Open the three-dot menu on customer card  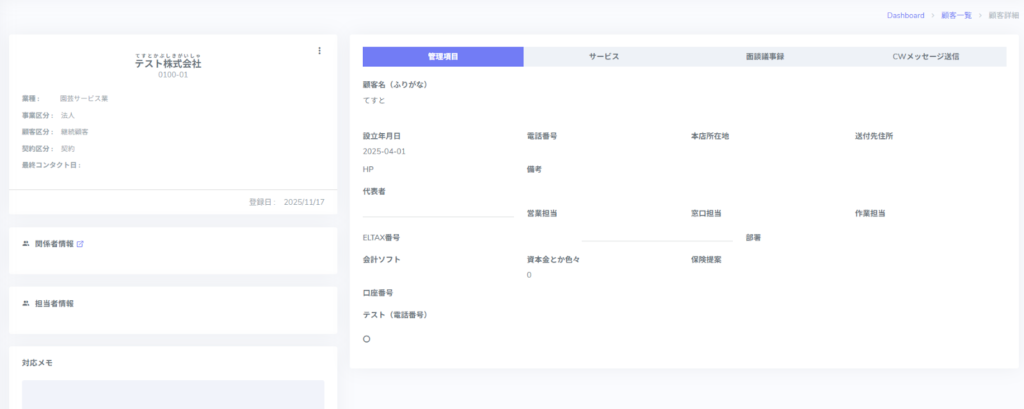tap(319, 51)
